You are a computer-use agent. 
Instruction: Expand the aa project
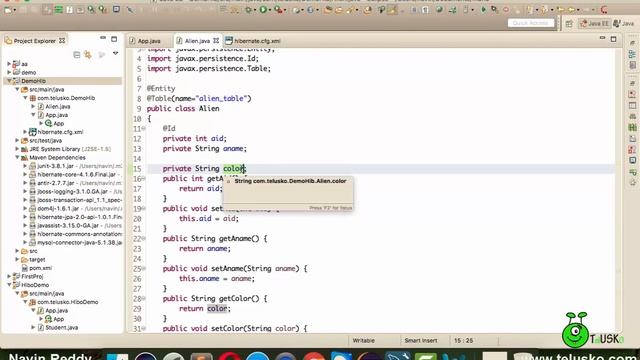click(9, 64)
